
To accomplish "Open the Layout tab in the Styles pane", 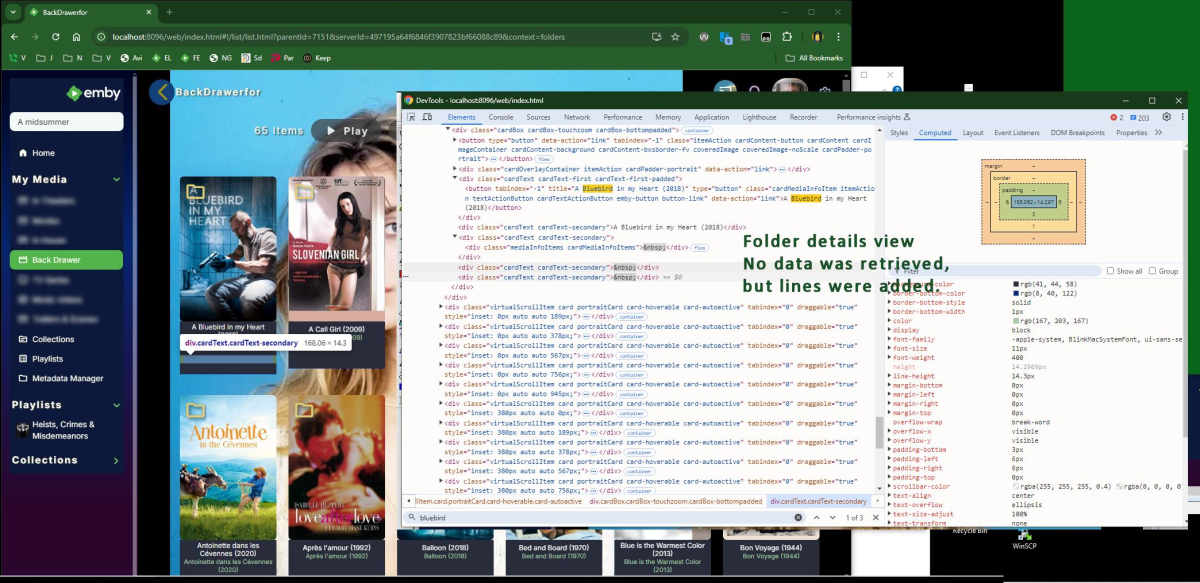I will click(x=973, y=133).
